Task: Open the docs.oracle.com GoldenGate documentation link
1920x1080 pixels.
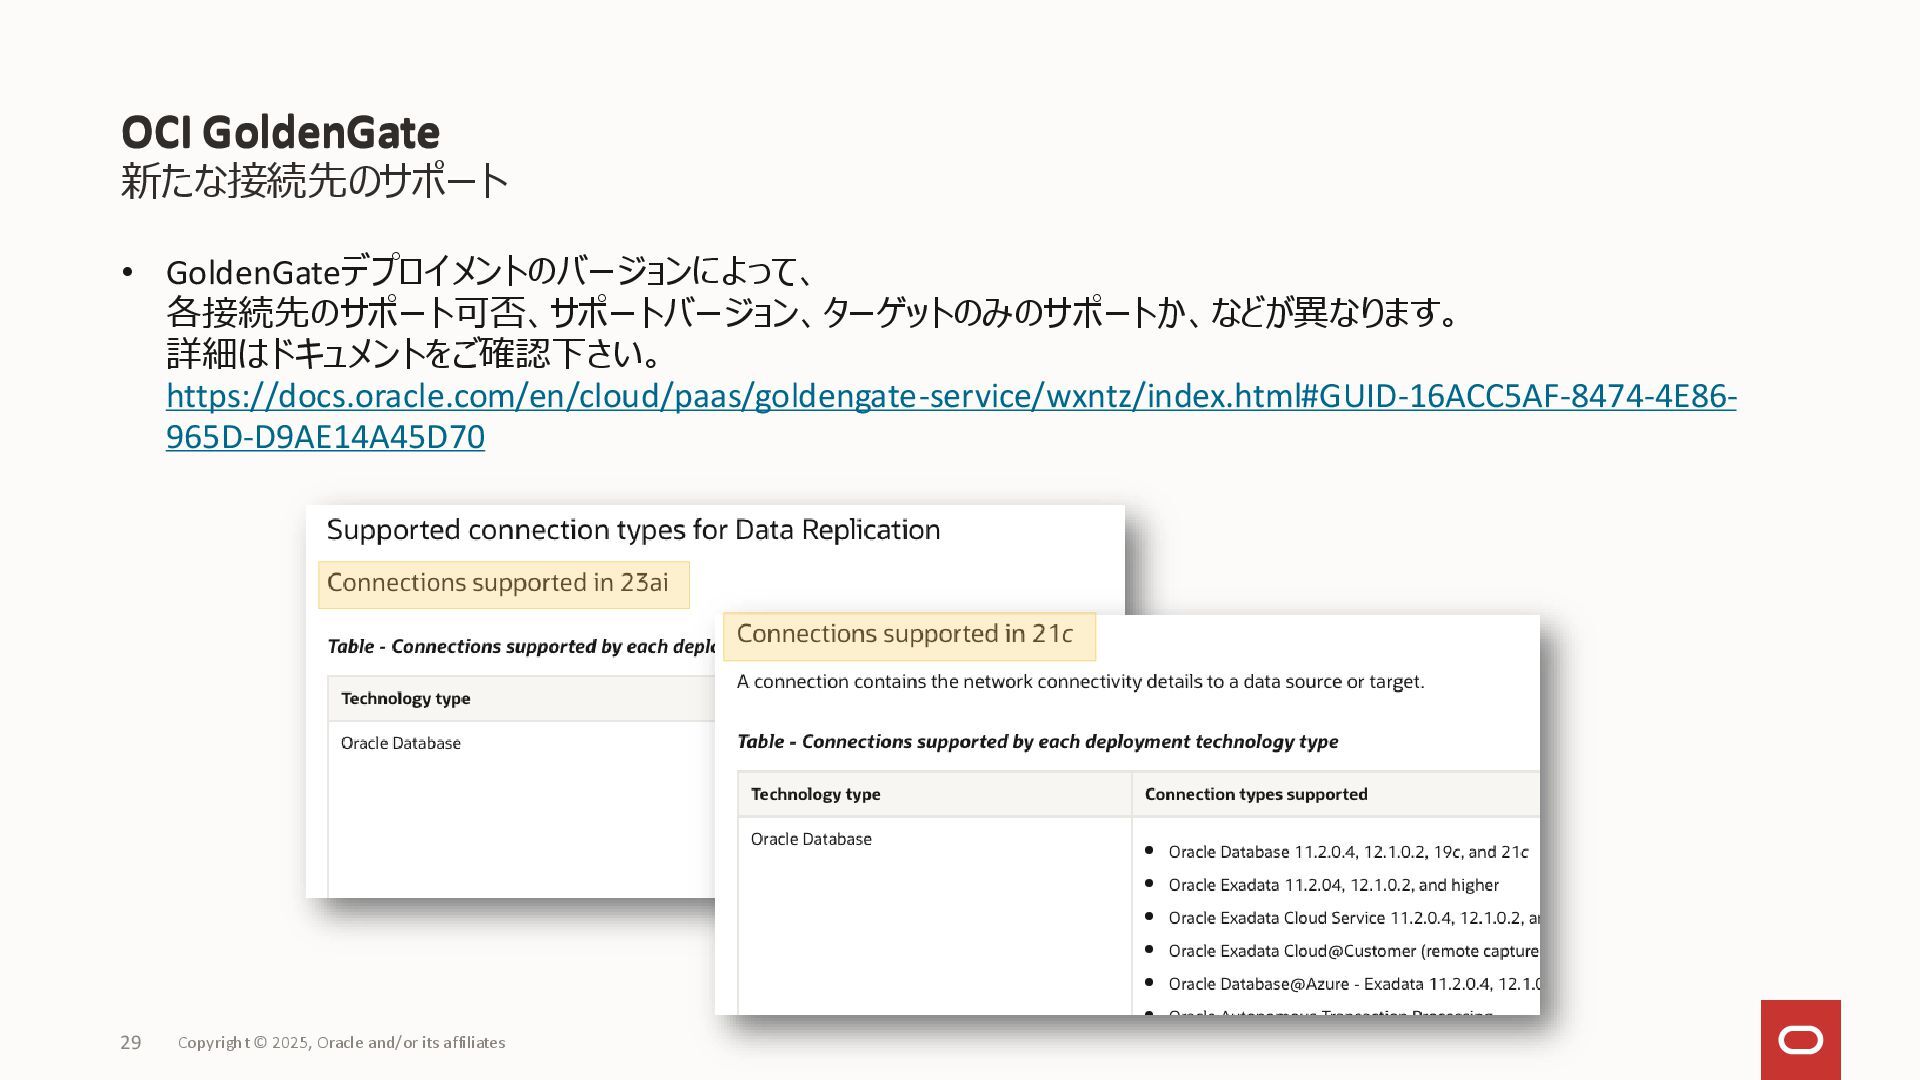Action: pyautogui.click(x=951, y=416)
